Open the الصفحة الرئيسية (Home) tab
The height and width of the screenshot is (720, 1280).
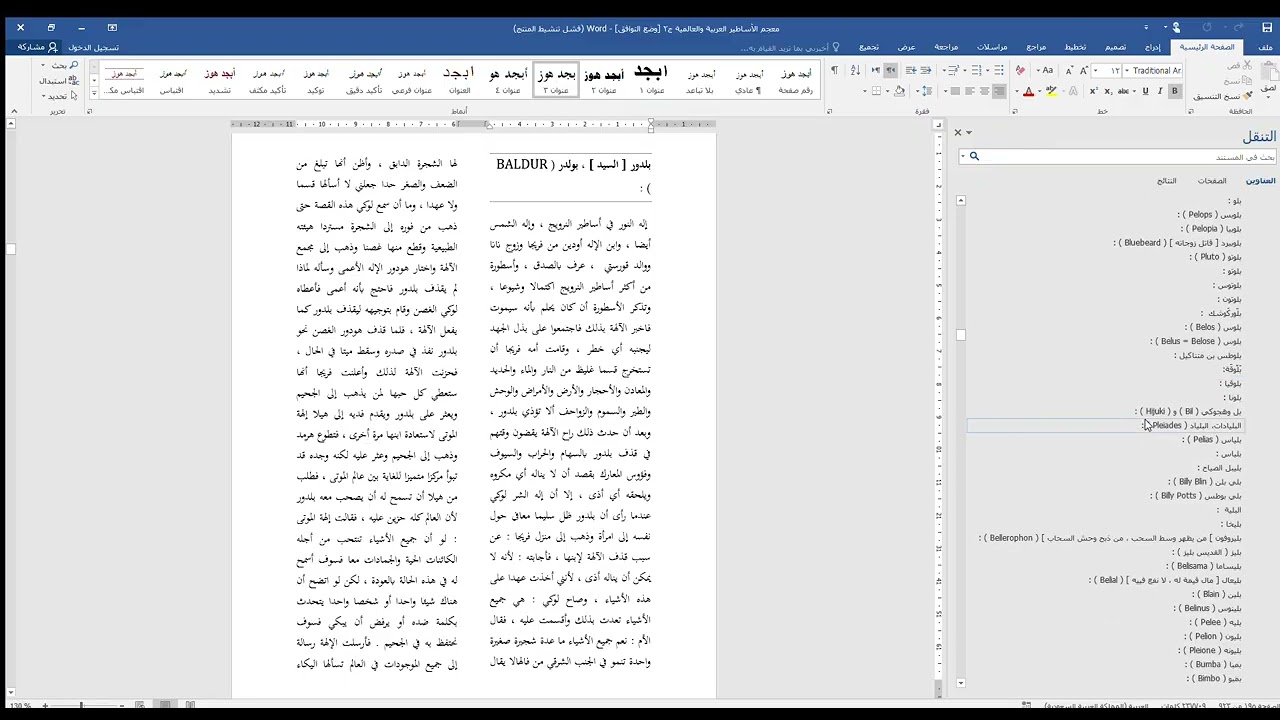click(x=1207, y=47)
